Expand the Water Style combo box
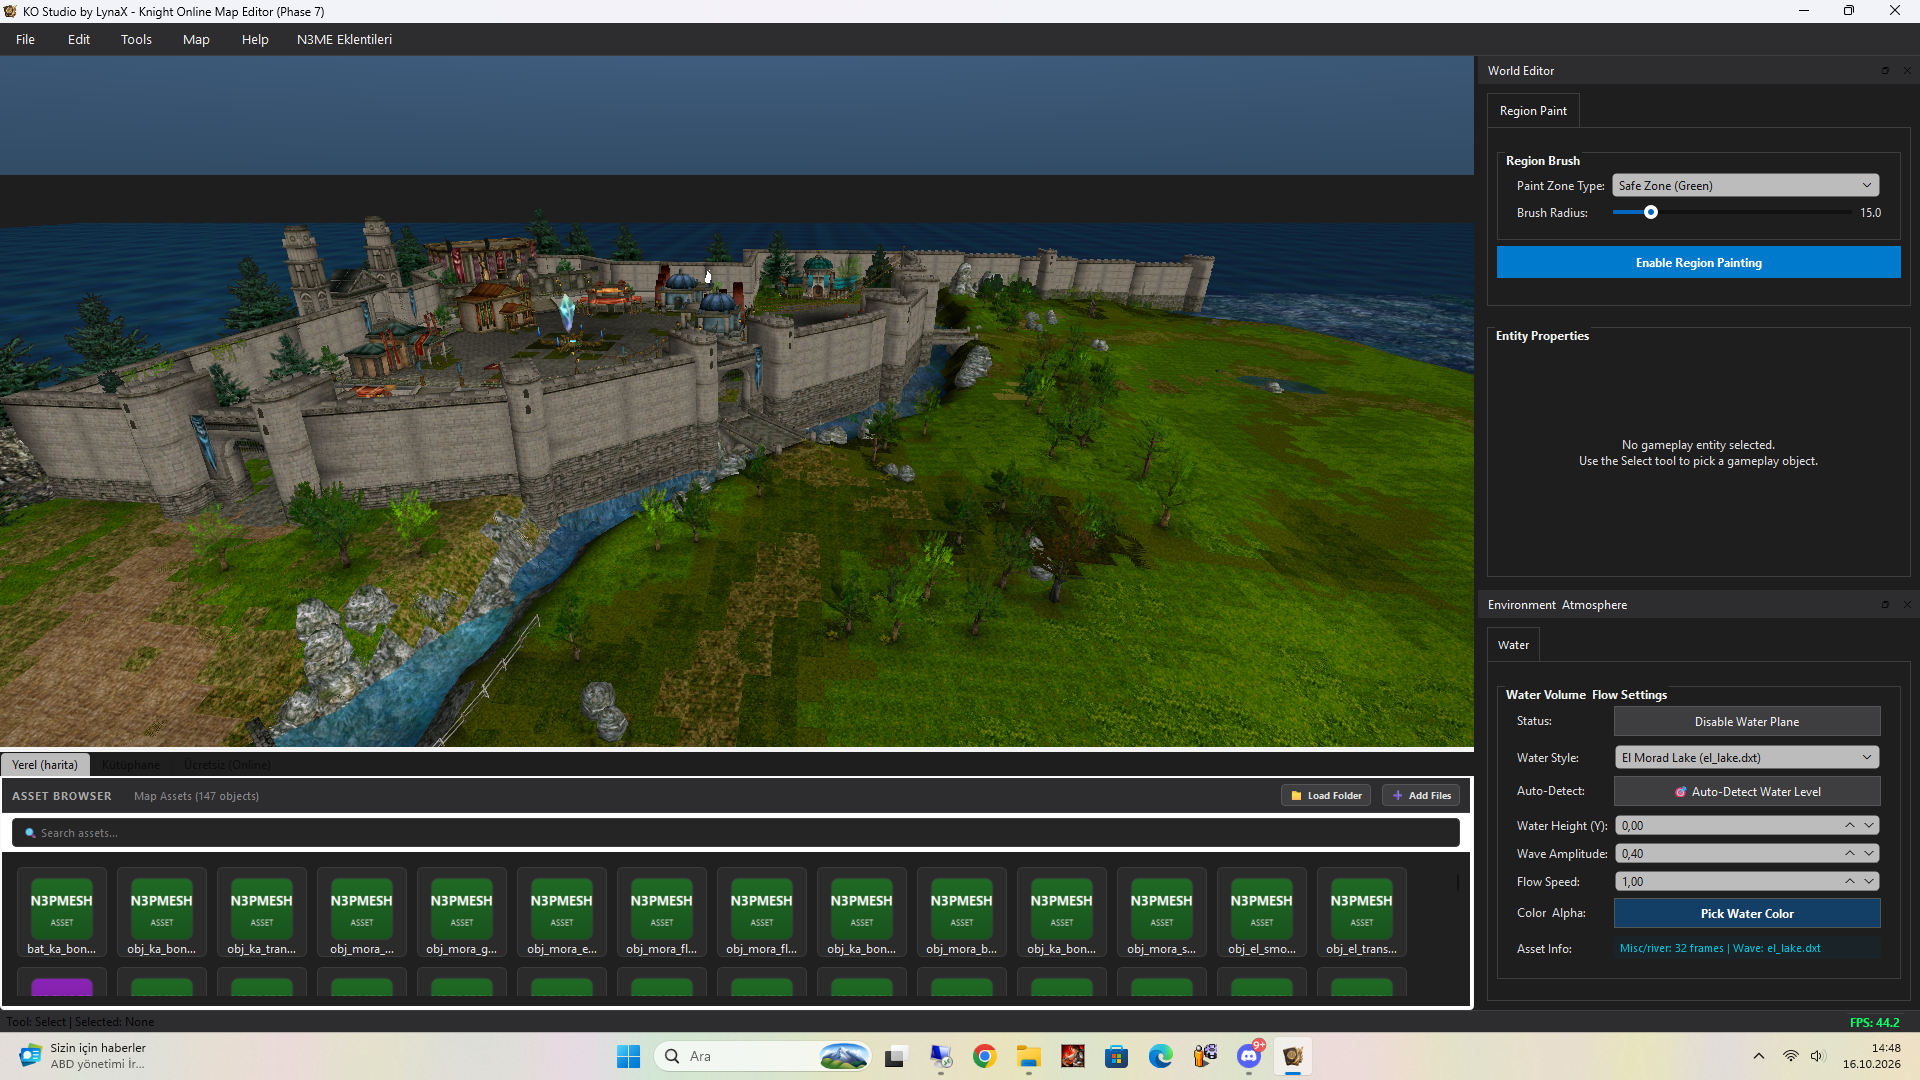The width and height of the screenshot is (1920, 1080). pos(1746,758)
